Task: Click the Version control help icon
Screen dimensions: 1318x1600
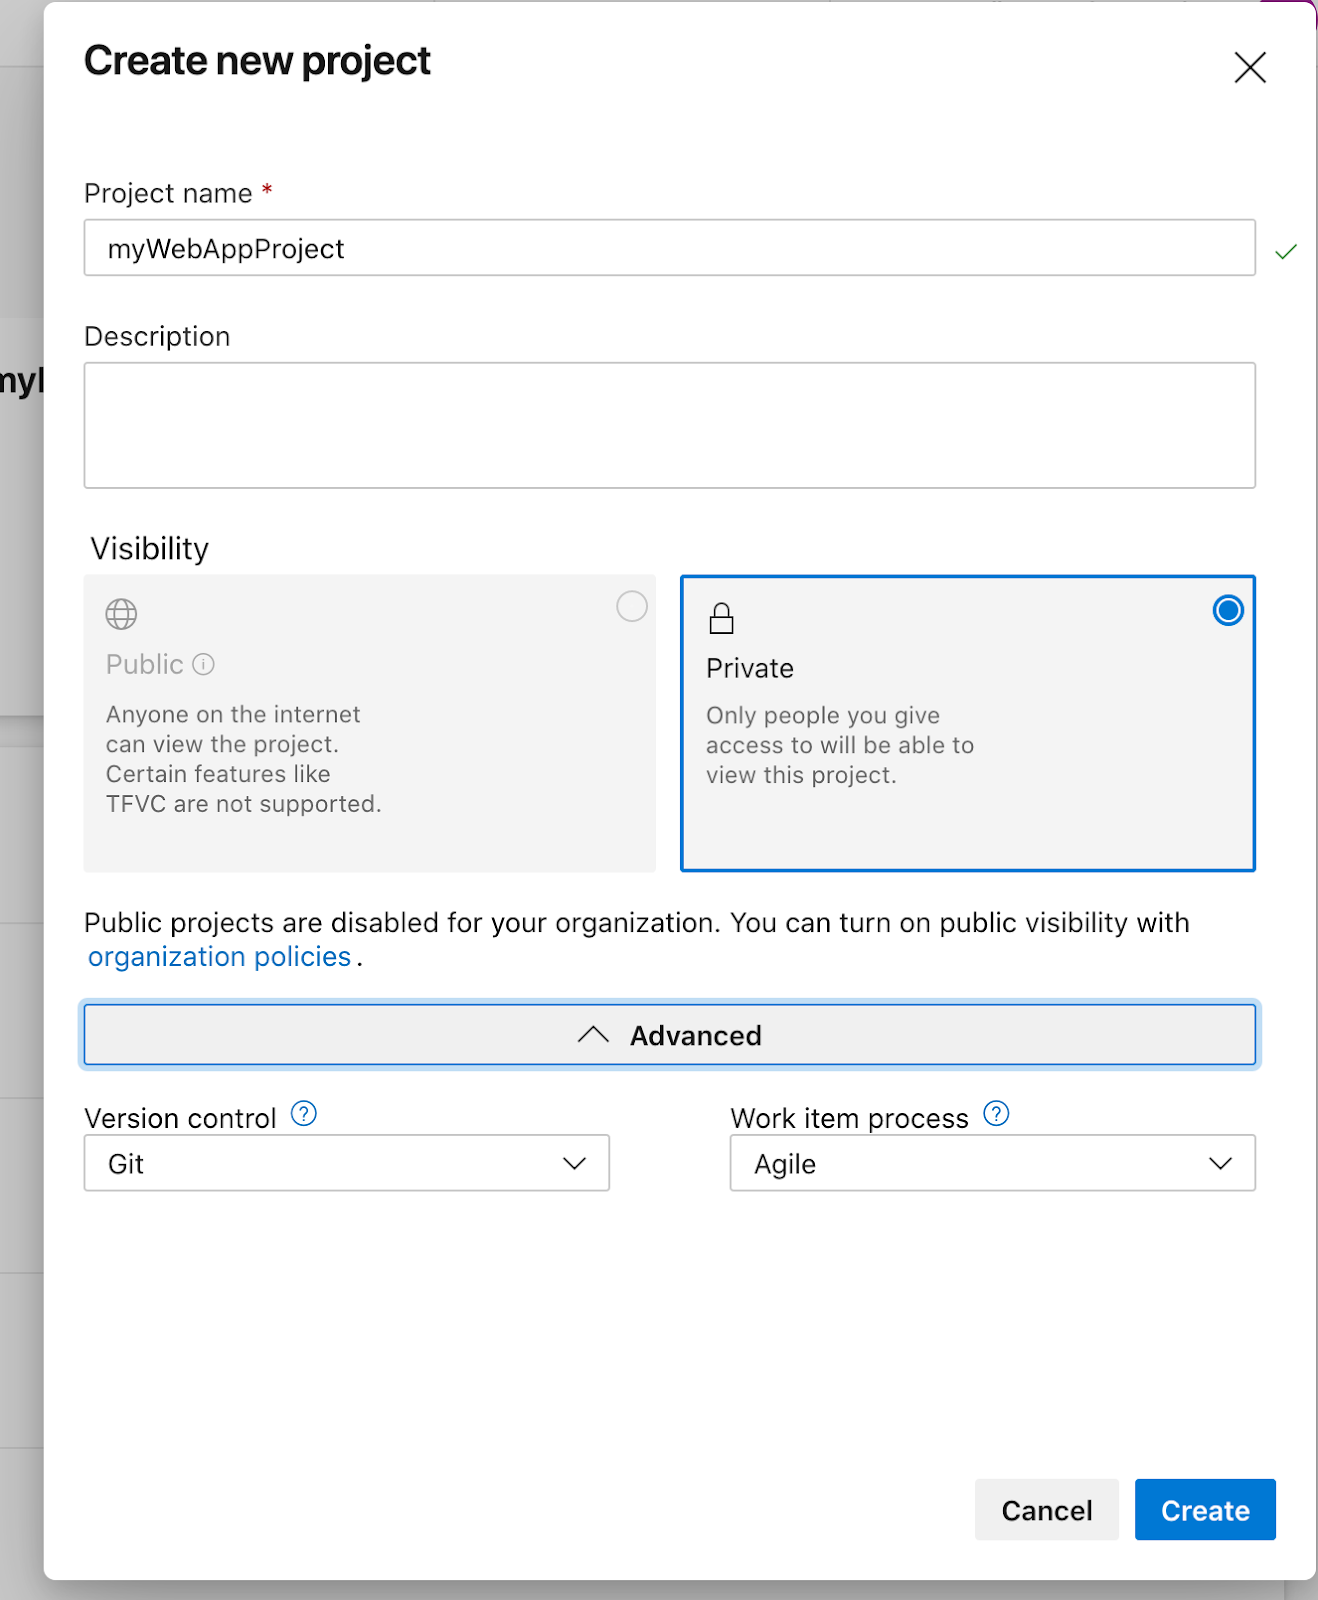Action: tap(304, 1114)
